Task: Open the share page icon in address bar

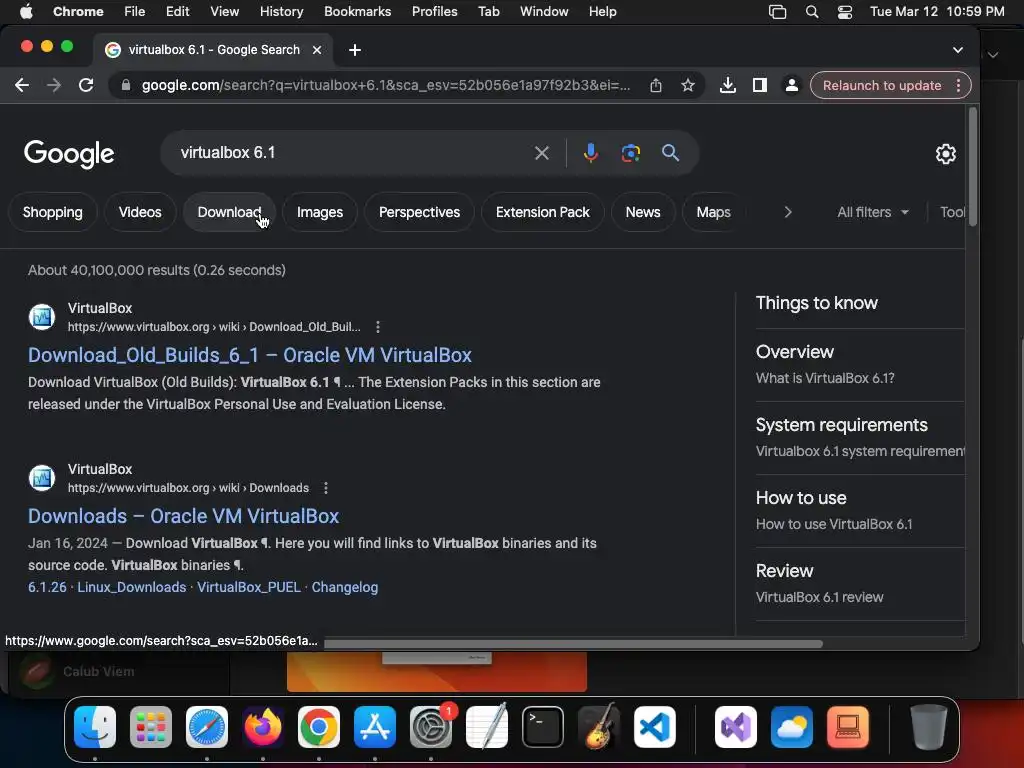Action: click(656, 85)
